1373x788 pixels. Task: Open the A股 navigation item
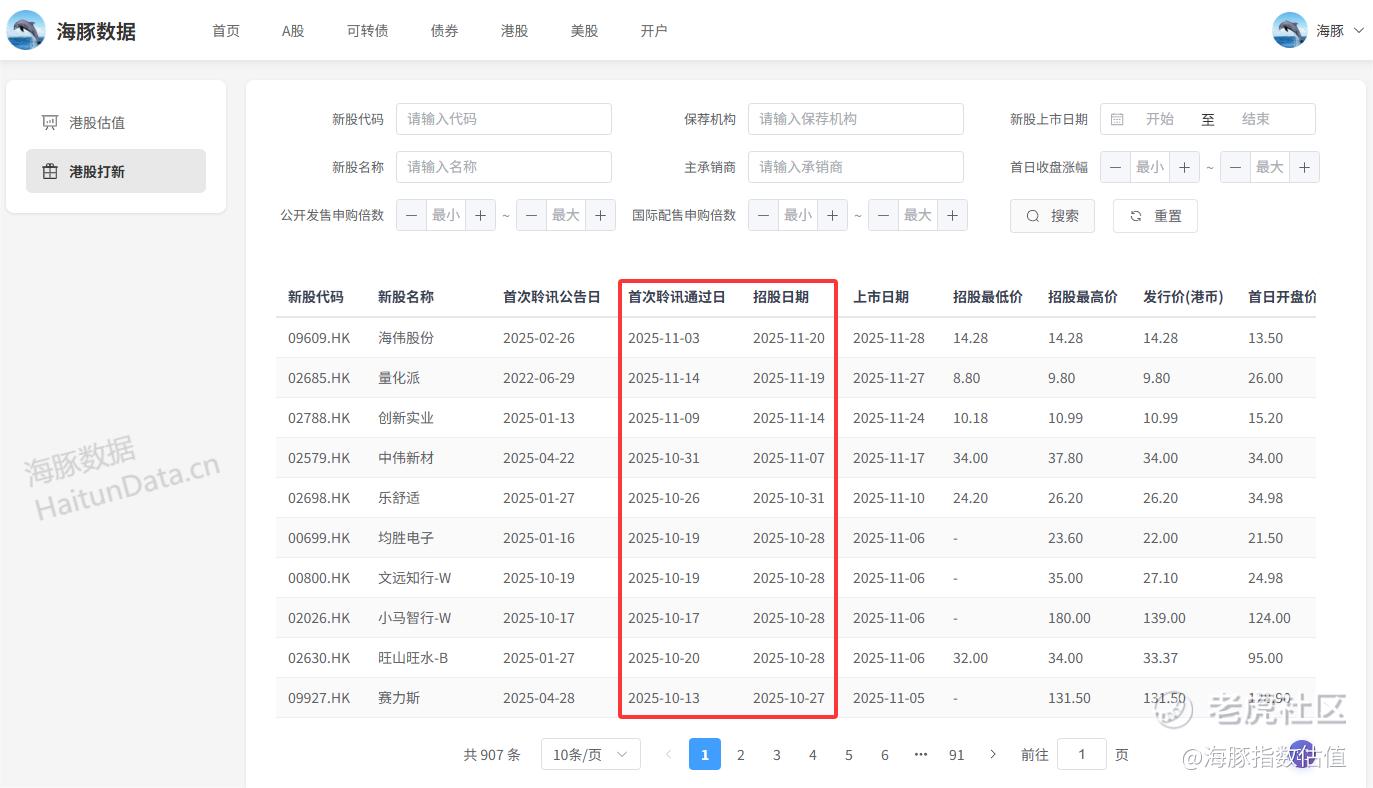coord(293,31)
